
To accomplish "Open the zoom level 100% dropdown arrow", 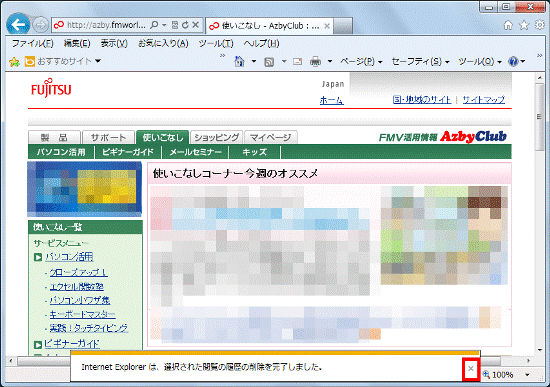I will 527,375.
